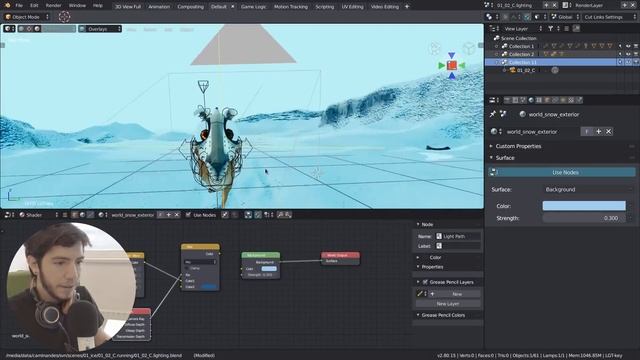
Task: Expand Collection 1 disclosure triangle
Action: [x=497, y=46]
